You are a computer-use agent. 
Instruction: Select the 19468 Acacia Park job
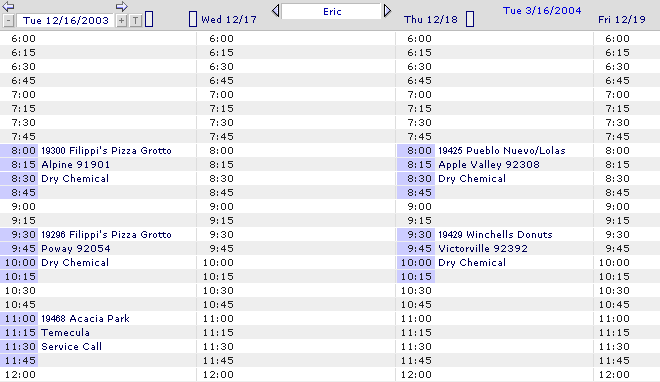click(x=85, y=318)
